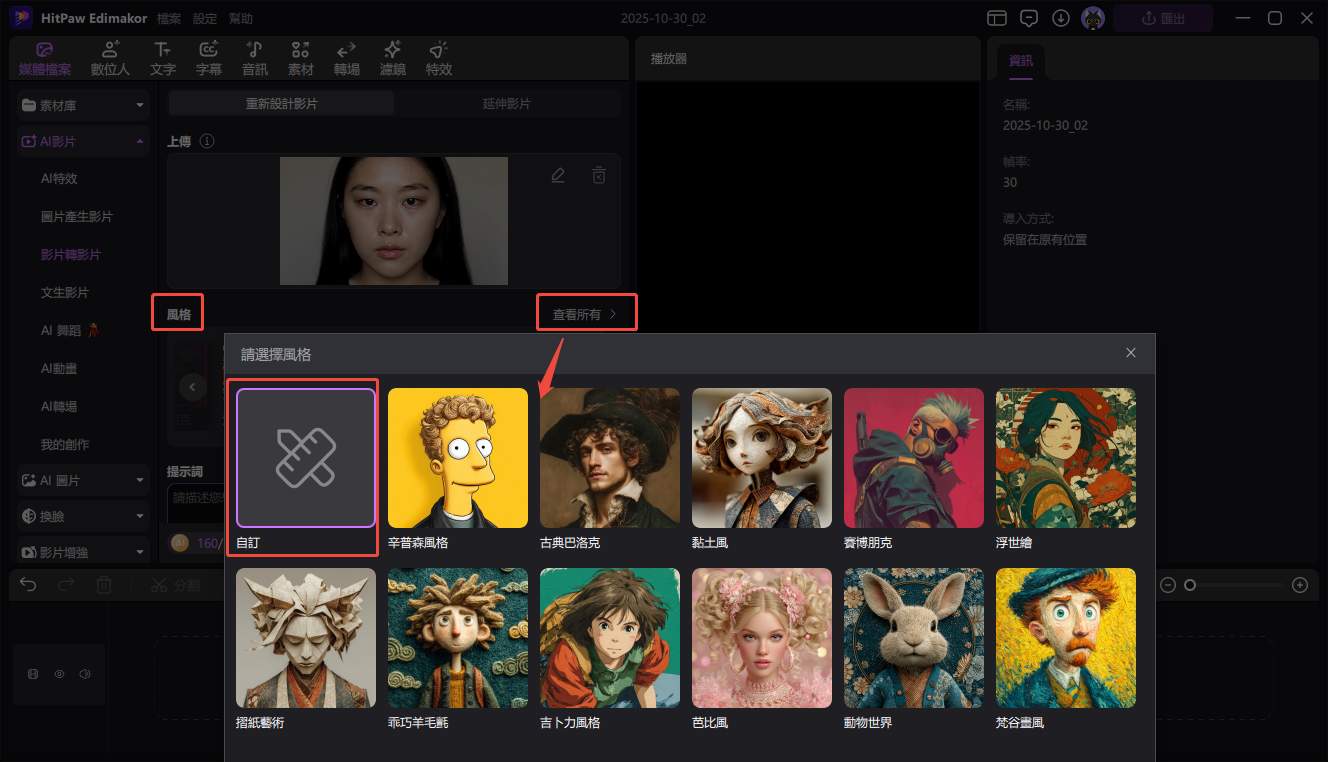
Task: Switch to the 延伸影片 tab
Action: (x=507, y=104)
